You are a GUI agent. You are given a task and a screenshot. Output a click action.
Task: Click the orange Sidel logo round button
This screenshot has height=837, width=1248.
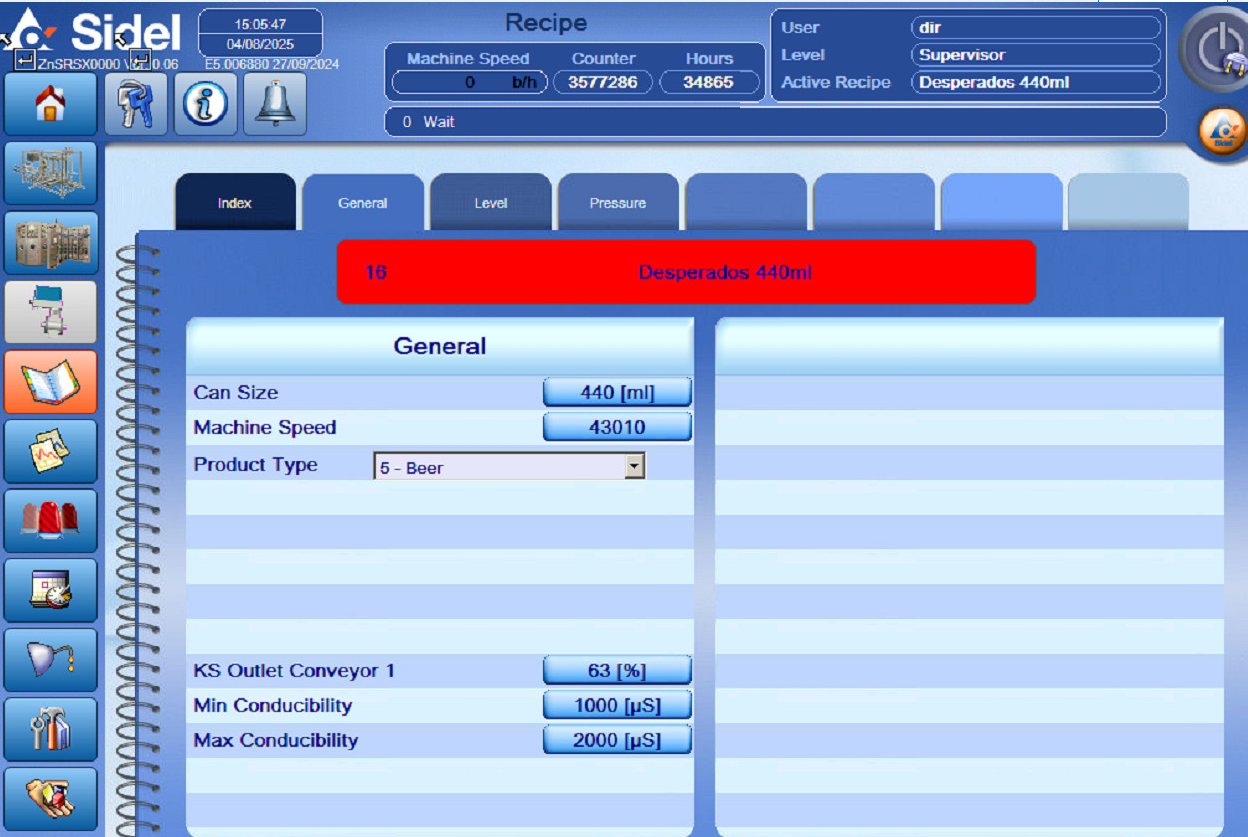point(1223,131)
